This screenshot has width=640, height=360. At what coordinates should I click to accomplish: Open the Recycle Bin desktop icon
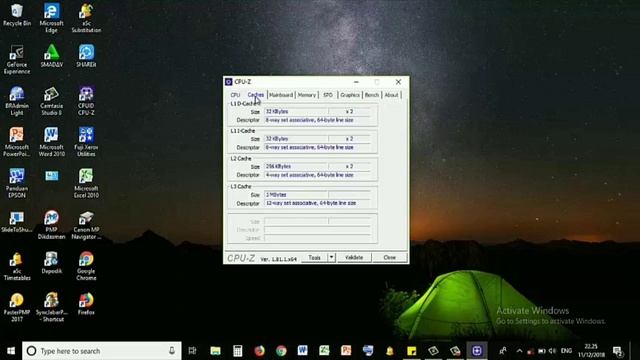click(17, 15)
